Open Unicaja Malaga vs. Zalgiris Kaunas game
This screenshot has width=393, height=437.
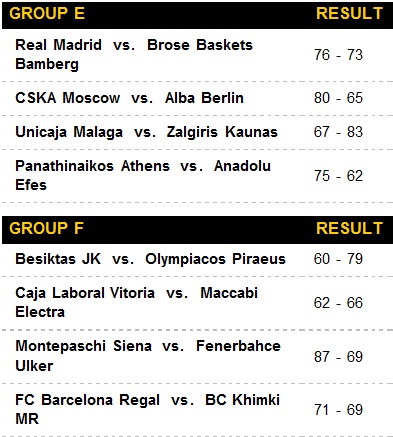pyautogui.click(x=146, y=132)
